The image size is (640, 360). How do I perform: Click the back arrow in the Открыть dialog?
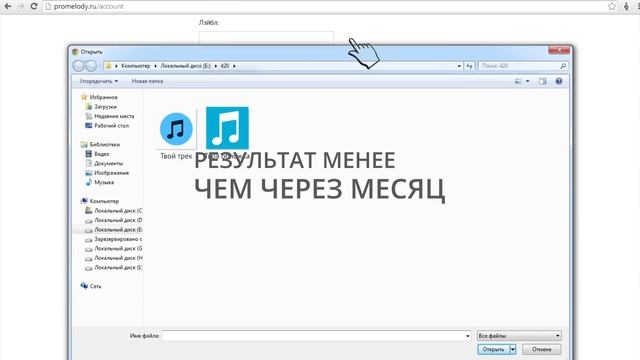(78, 66)
